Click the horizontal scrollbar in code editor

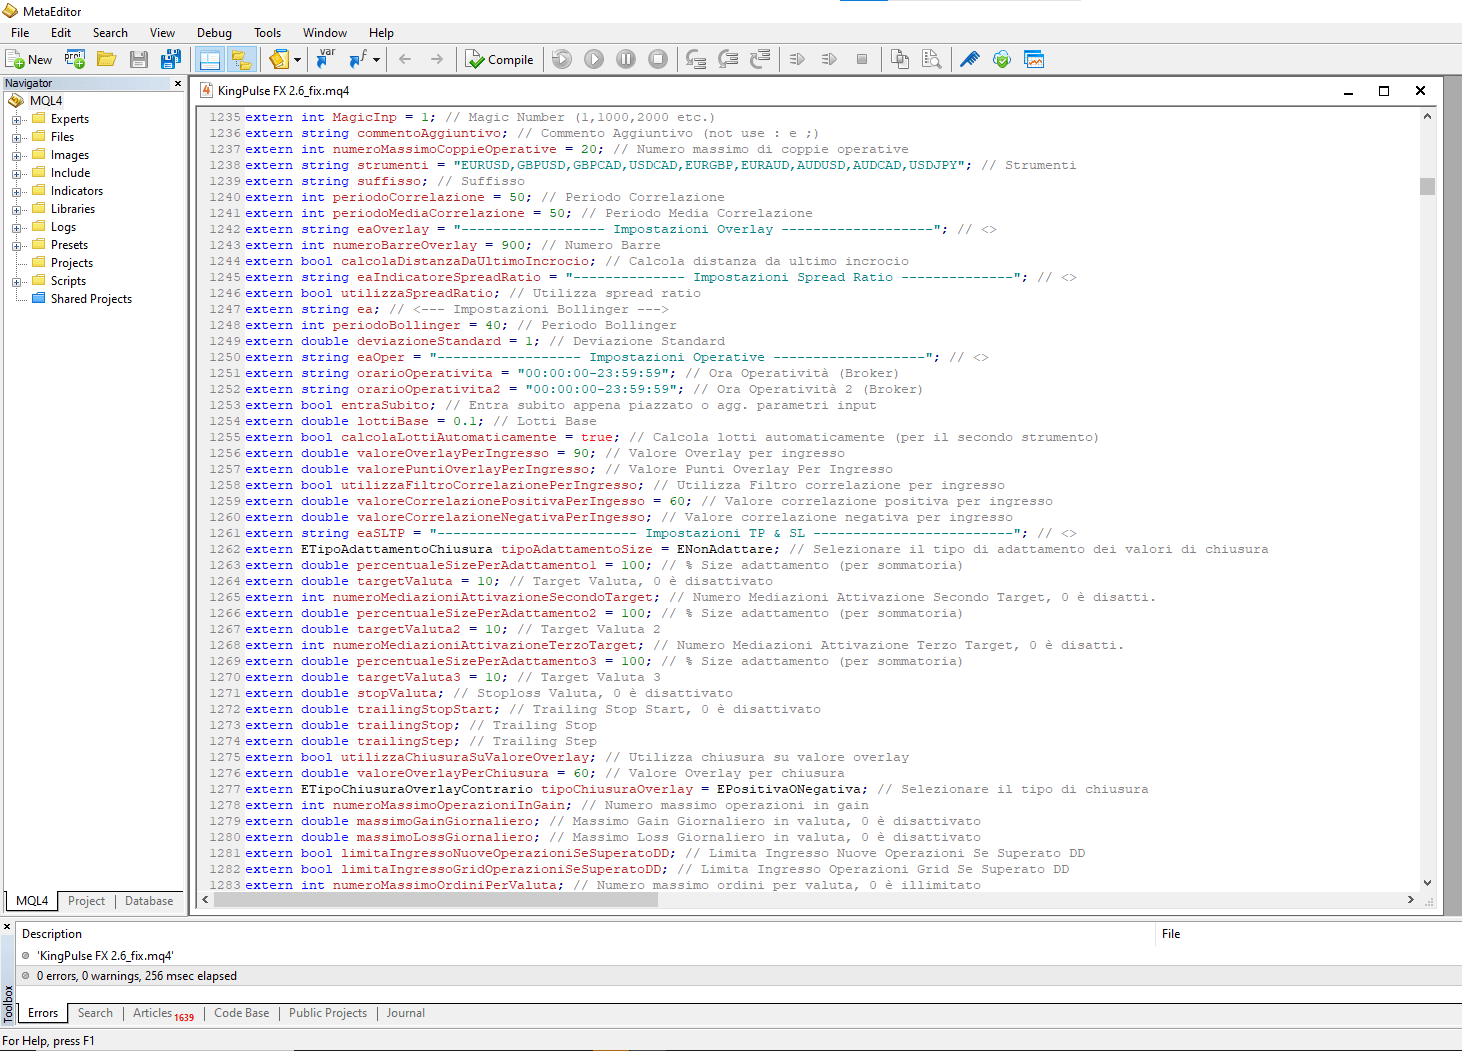tap(436, 900)
